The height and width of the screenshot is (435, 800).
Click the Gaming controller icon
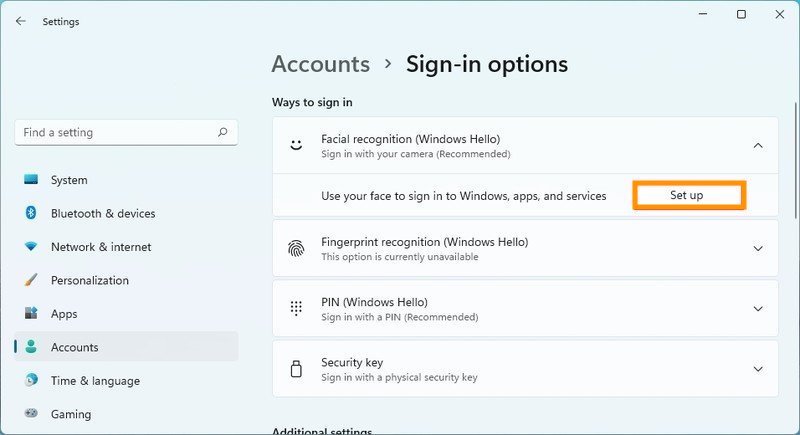pos(31,413)
